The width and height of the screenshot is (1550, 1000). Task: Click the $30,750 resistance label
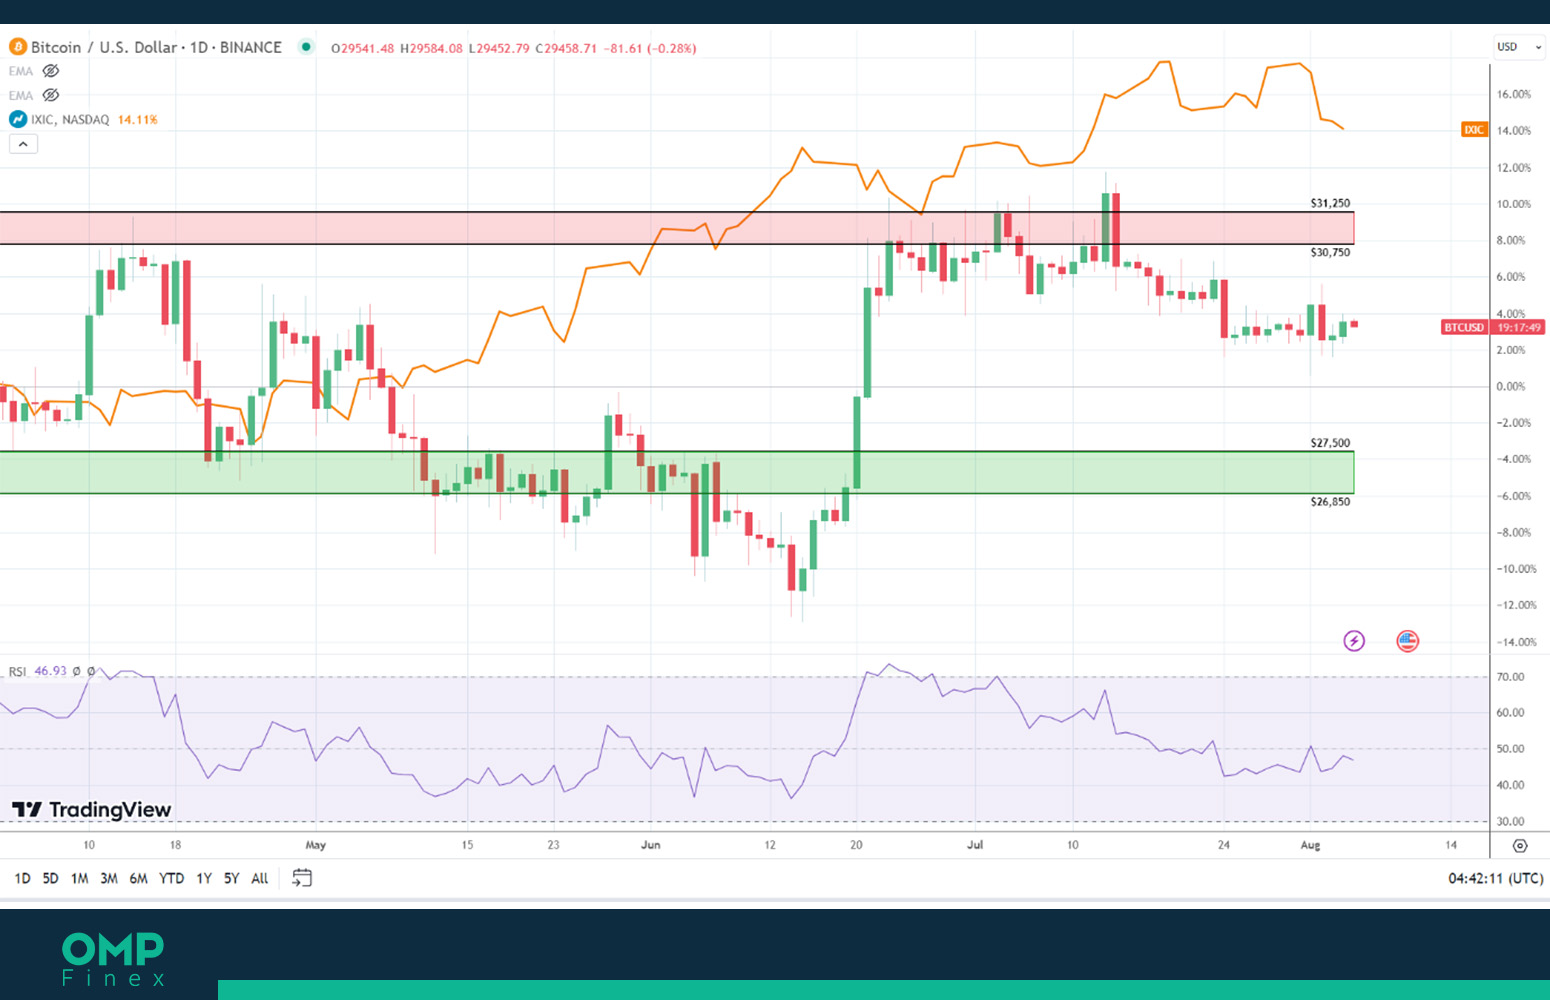[x=1330, y=252]
